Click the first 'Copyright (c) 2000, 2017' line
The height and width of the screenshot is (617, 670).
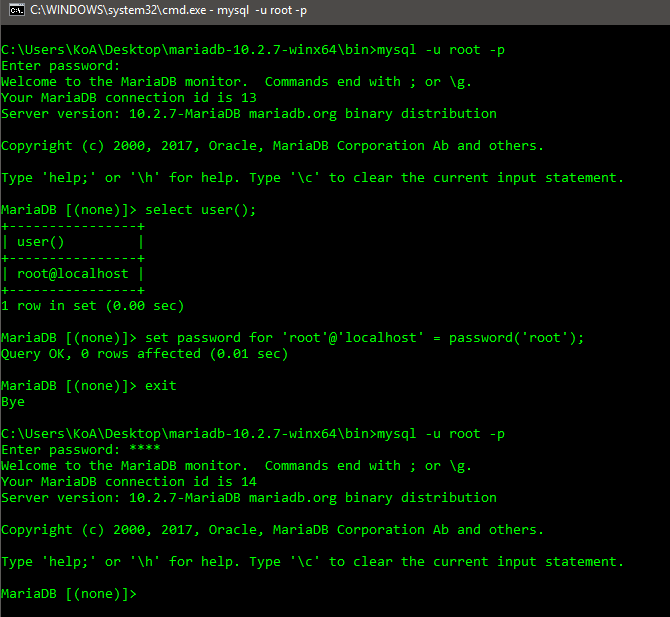pos(272,146)
